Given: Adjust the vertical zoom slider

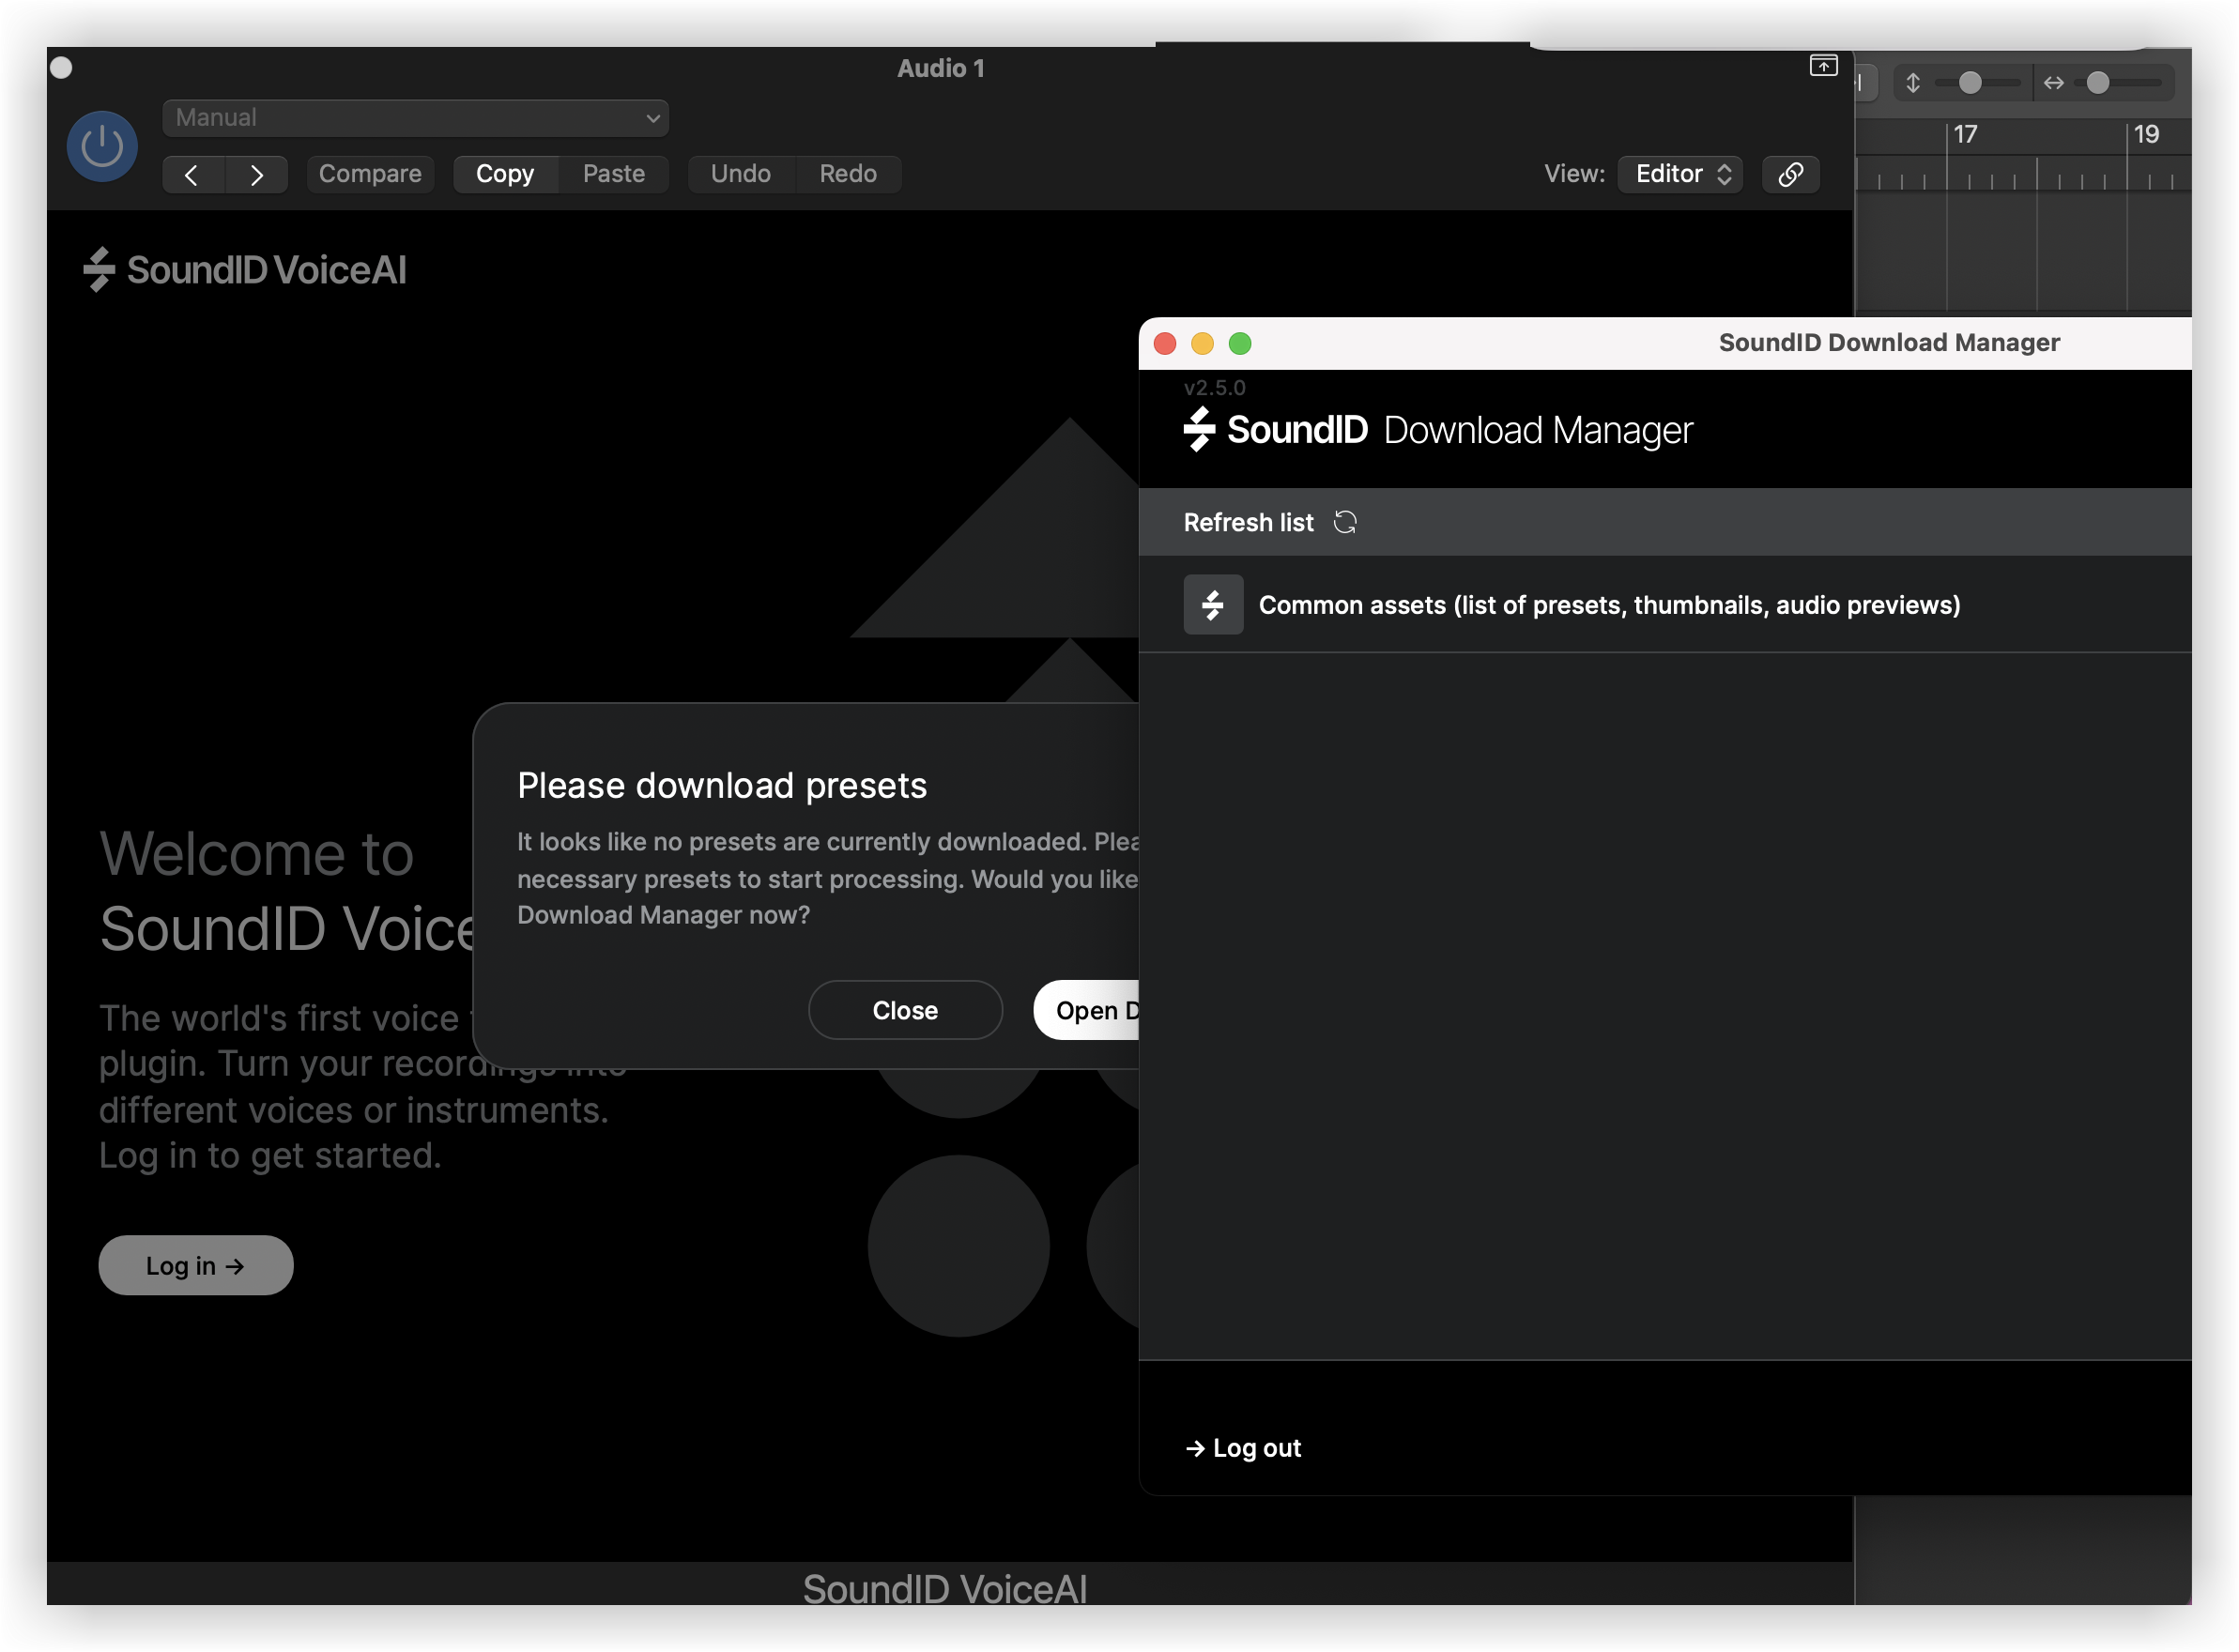Looking at the screenshot, I should pos(1969,83).
